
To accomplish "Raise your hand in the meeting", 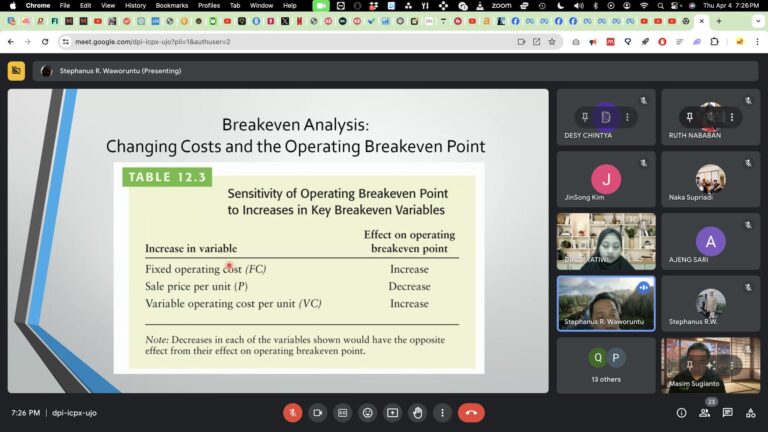I will pos(417,412).
